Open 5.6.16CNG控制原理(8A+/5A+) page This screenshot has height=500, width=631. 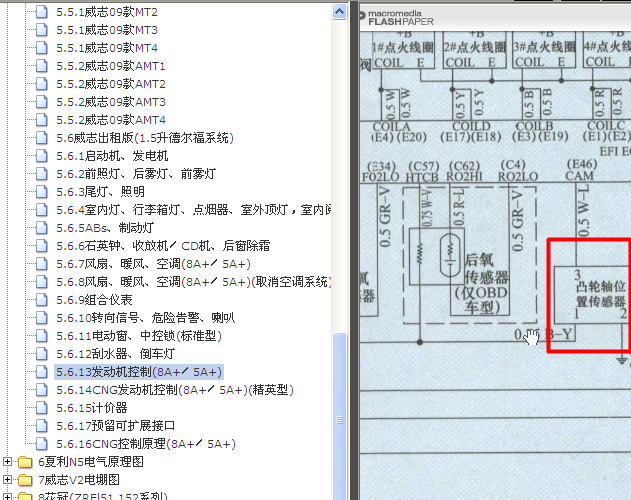pos(146,444)
